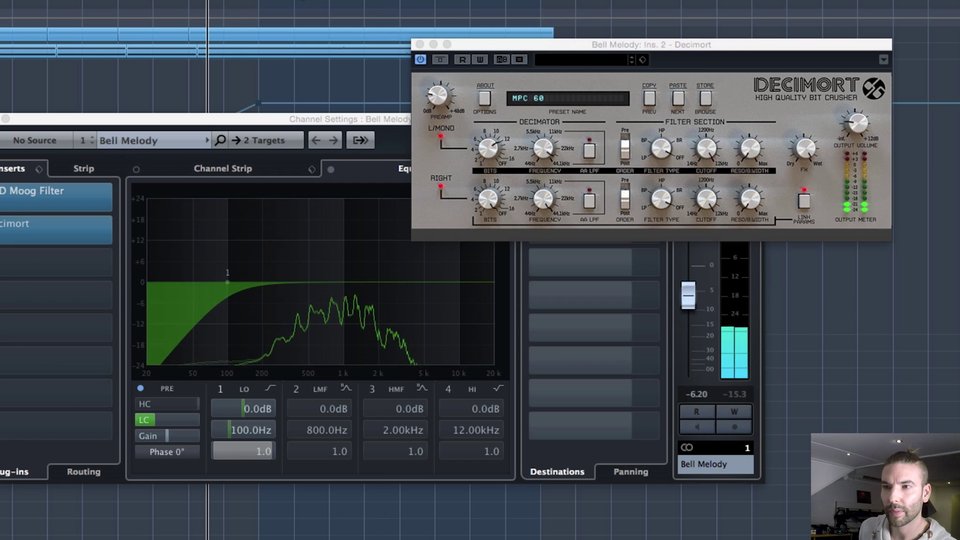This screenshot has height=540, width=960.
Task: Click the Paste/Next preset button
Action: point(678,98)
